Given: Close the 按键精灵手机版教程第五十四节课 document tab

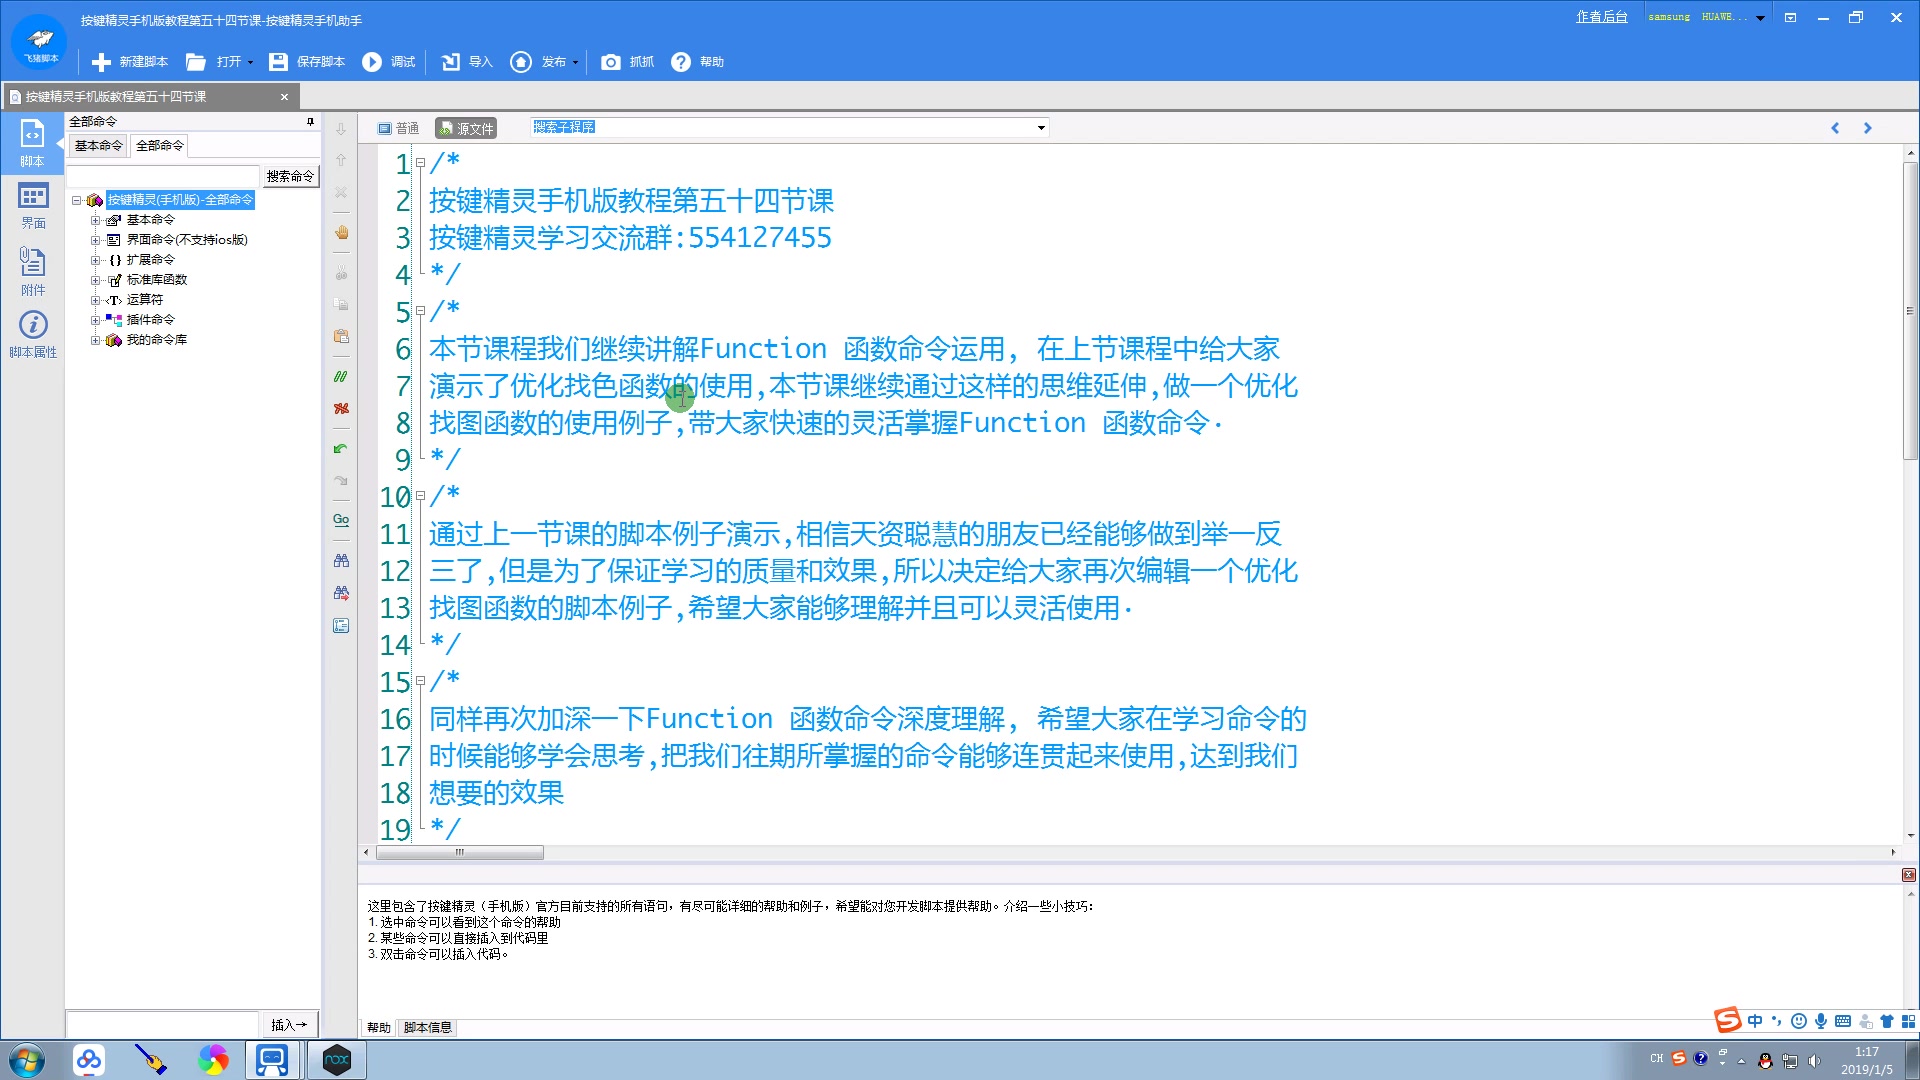Looking at the screenshot, I should pyautogui.click(x=284, y=97).
